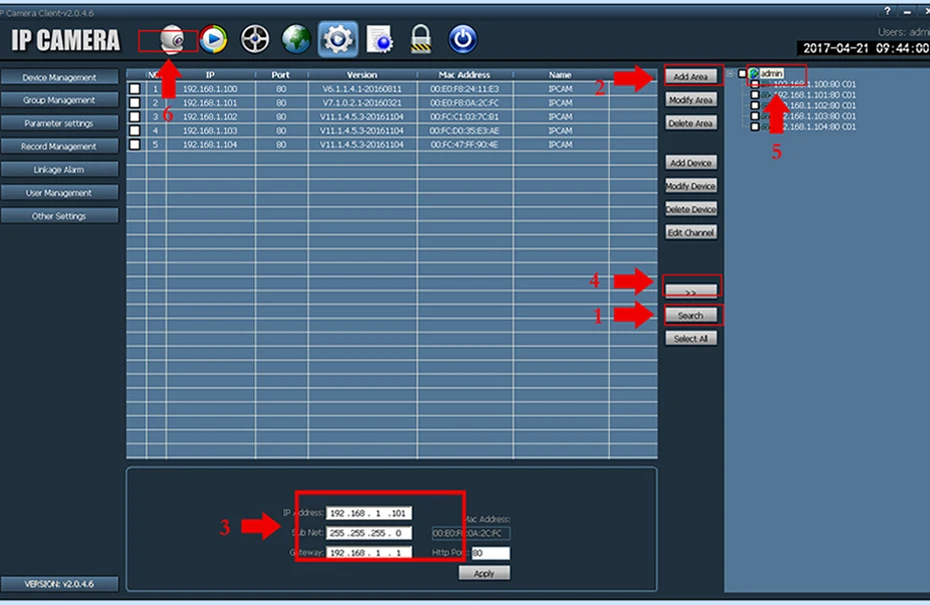930x605 pixels.
Task: Click the Modify Area button
Action: 691,100
